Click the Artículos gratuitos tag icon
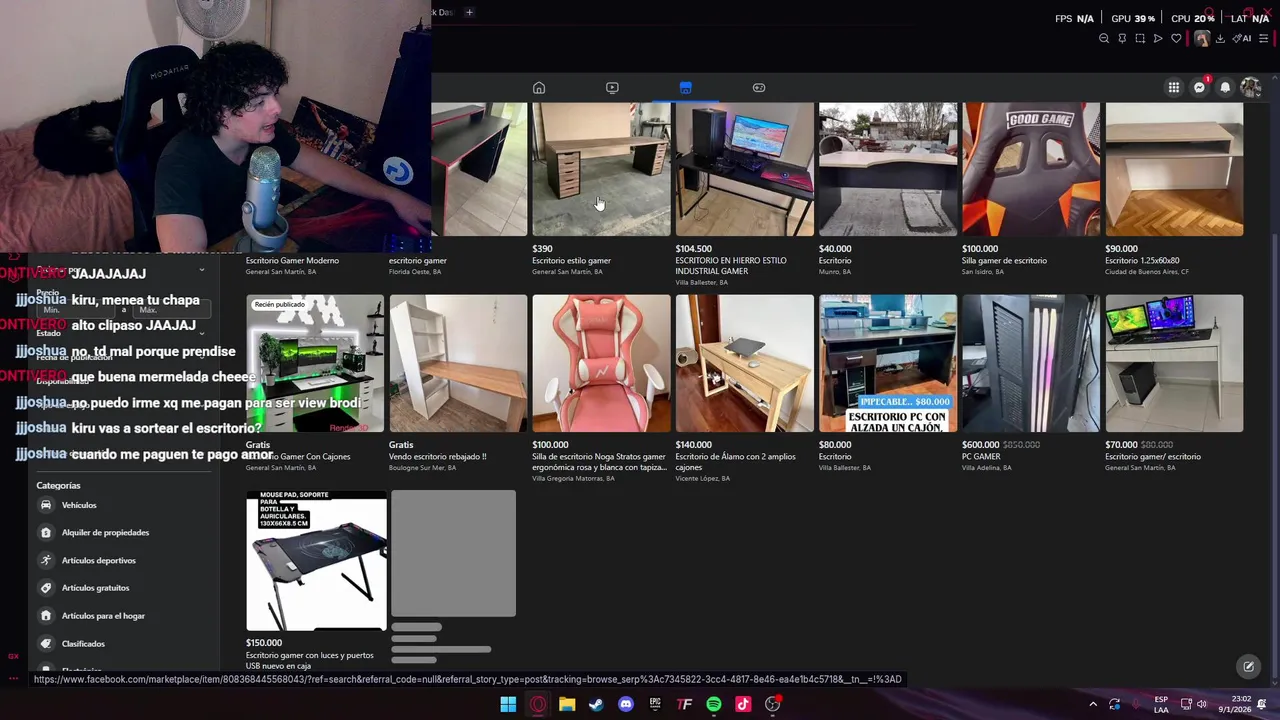This screenshot has height=720, width=1280. point(46,588)
